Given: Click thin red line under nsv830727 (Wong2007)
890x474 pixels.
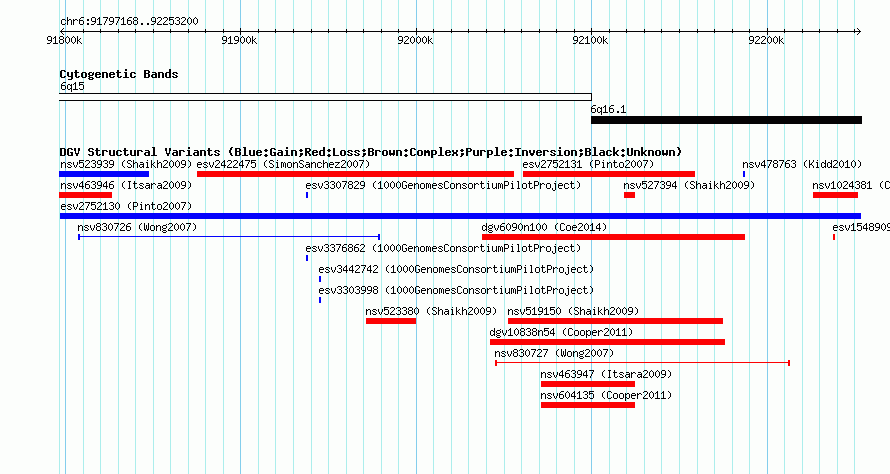Looking at the screenshot, I should pos(643,363).
